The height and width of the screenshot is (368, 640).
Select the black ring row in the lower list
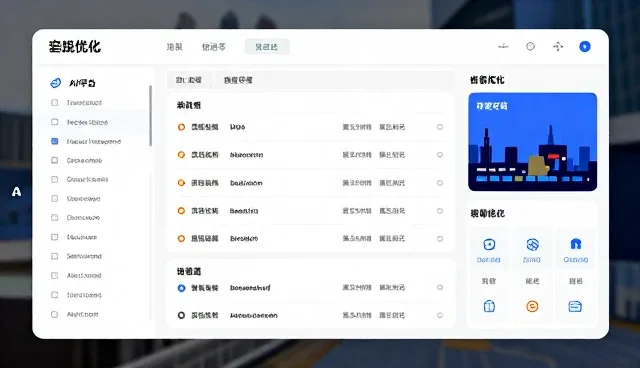181,315
